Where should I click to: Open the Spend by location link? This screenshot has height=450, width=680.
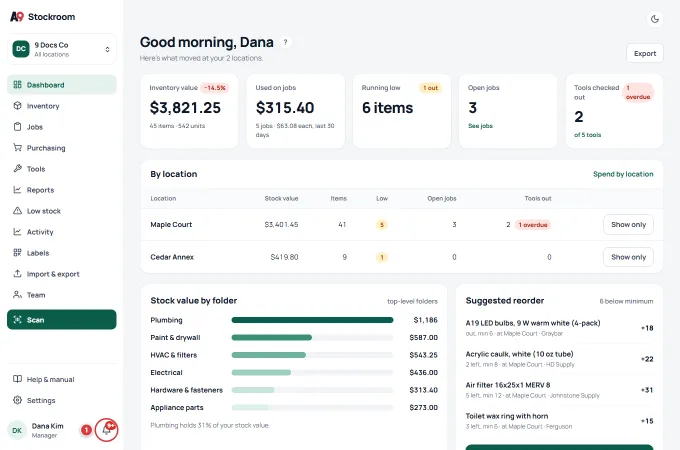point(623,174)
